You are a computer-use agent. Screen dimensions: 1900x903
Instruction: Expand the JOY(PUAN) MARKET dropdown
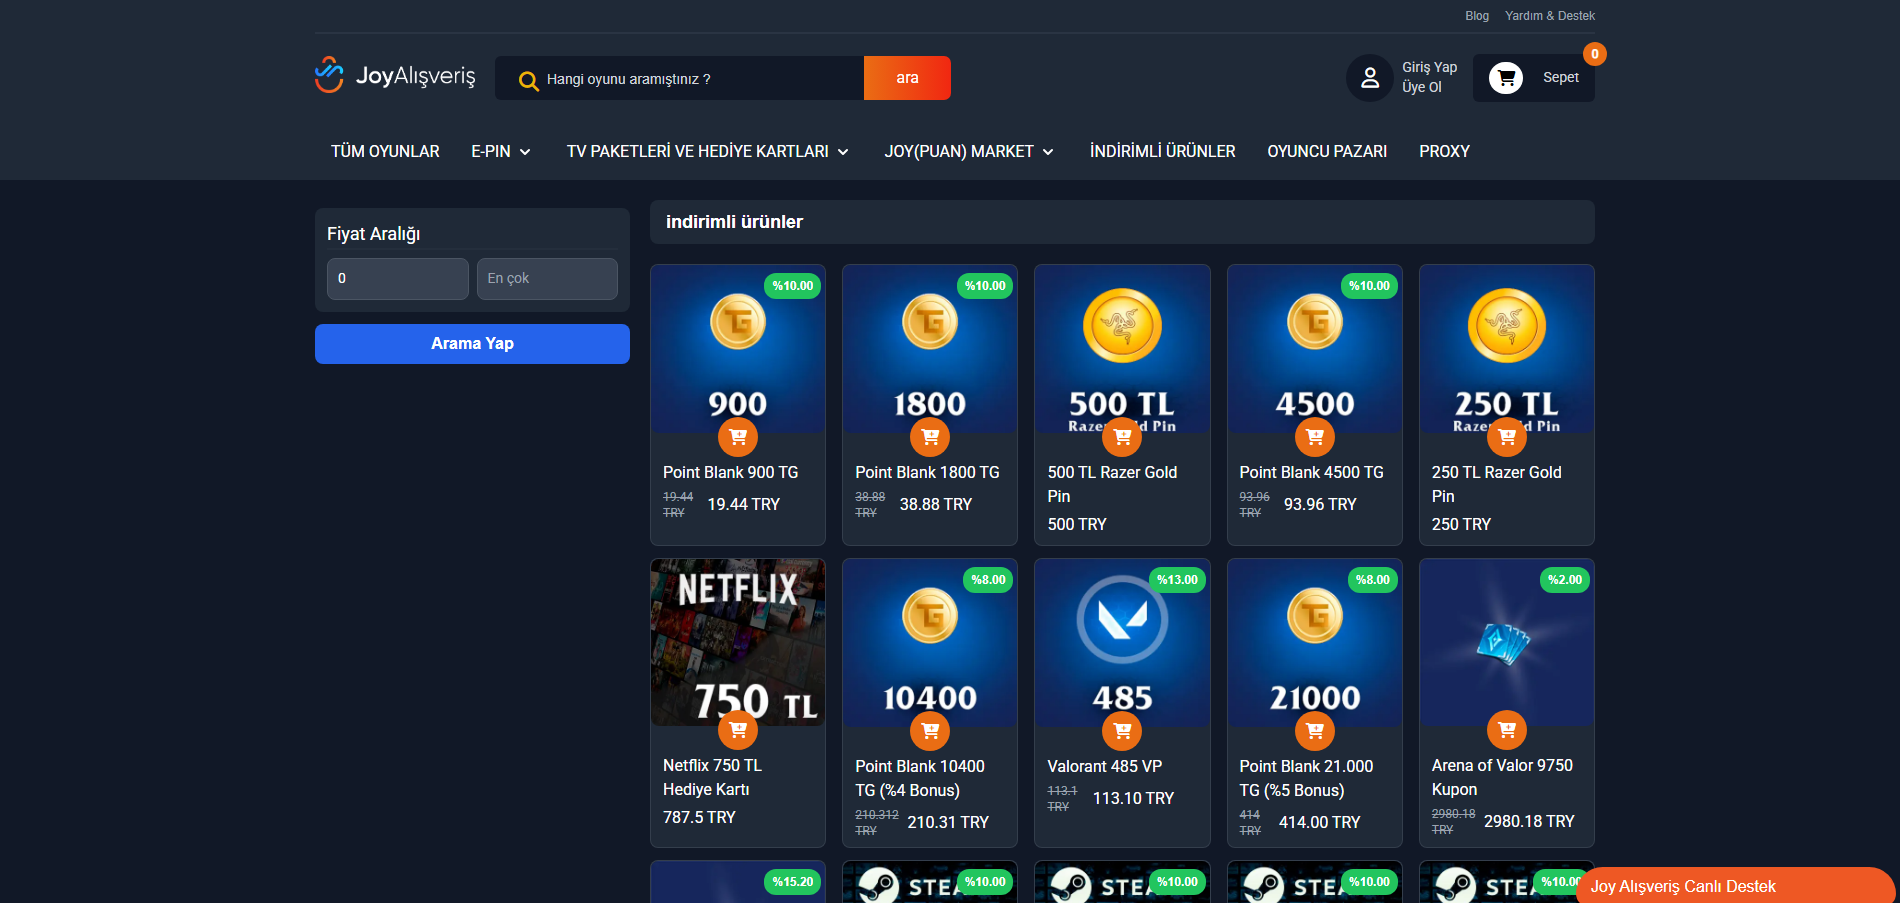click(x=969, y=151)
